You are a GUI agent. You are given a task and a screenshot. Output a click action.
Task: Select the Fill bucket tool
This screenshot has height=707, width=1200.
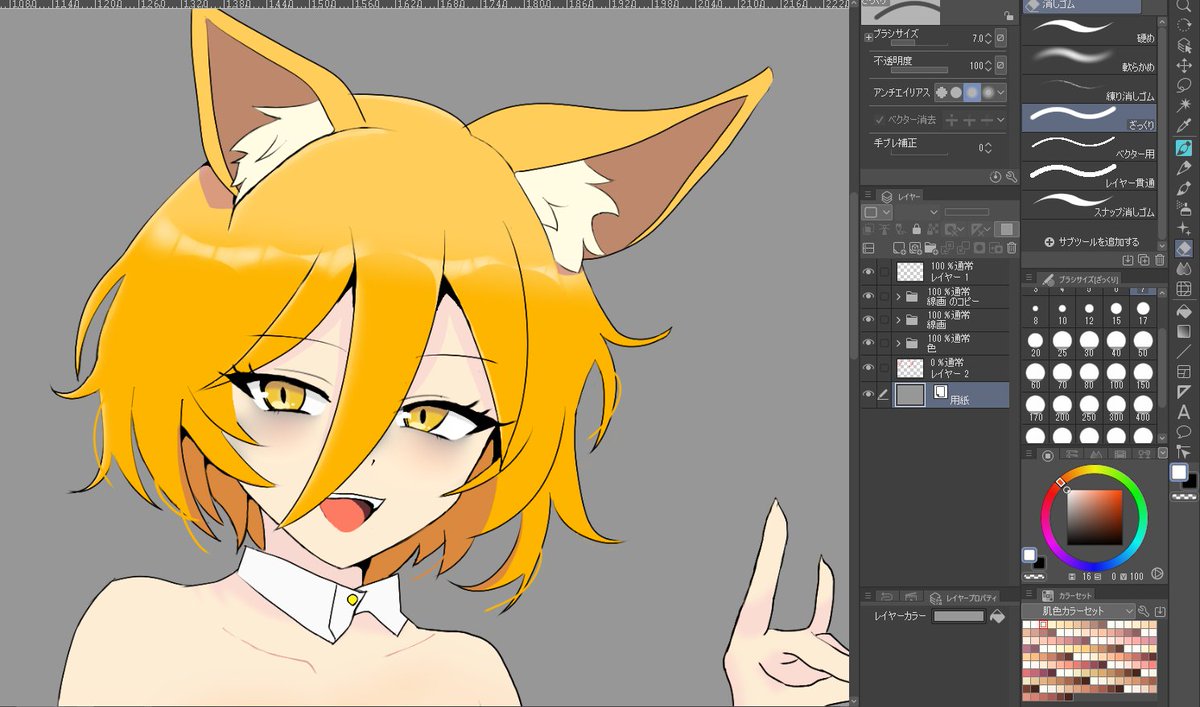(x=1183, y=310)
